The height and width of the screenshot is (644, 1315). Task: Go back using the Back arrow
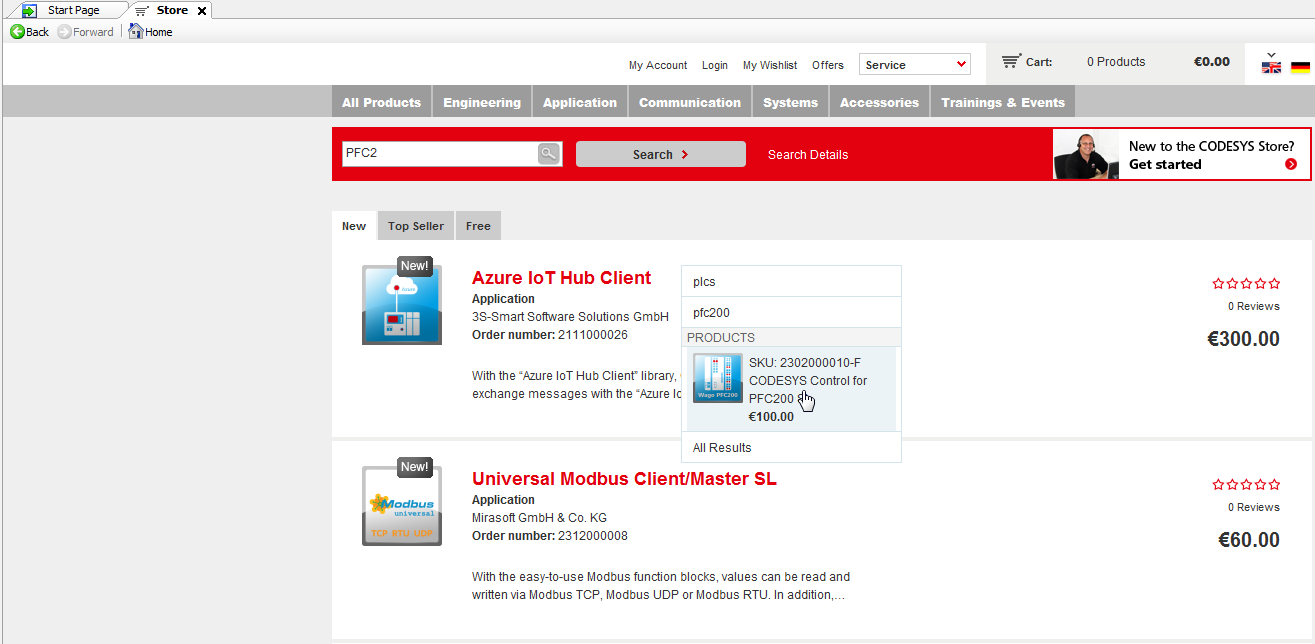click(17, 32)
